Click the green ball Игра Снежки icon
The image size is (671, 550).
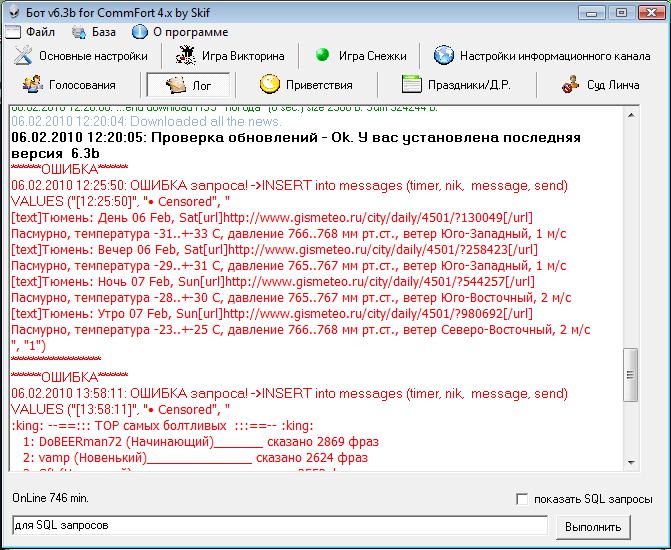(x=322, y=56)
